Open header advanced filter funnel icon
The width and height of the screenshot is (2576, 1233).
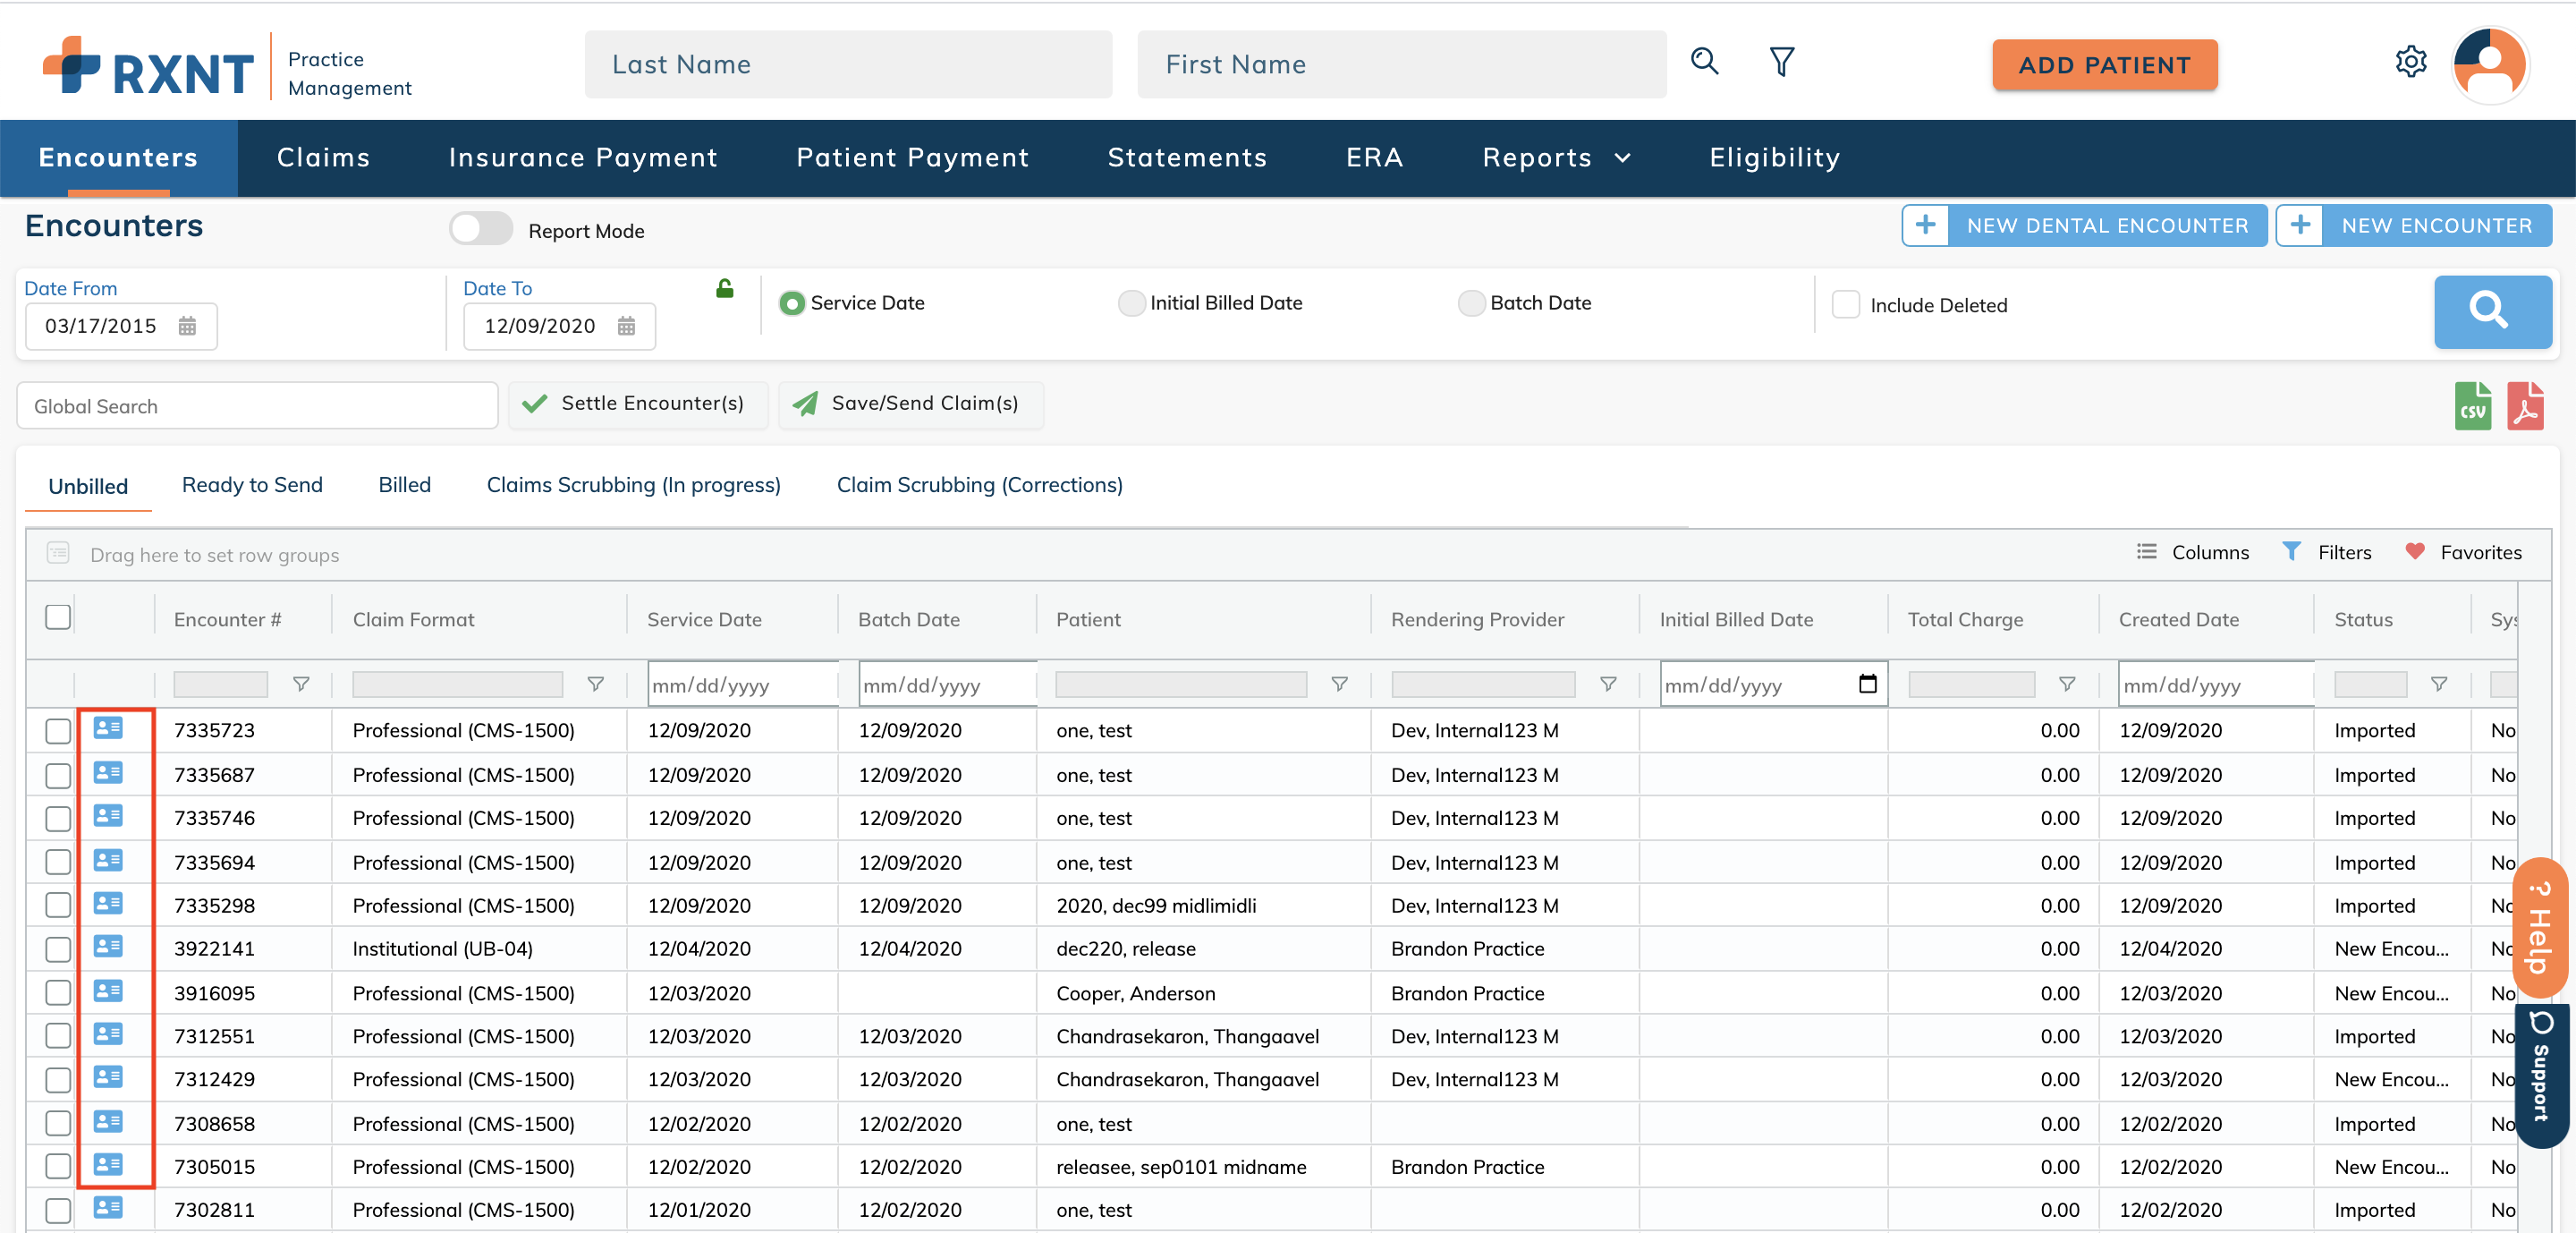[x=1781, y=62]
